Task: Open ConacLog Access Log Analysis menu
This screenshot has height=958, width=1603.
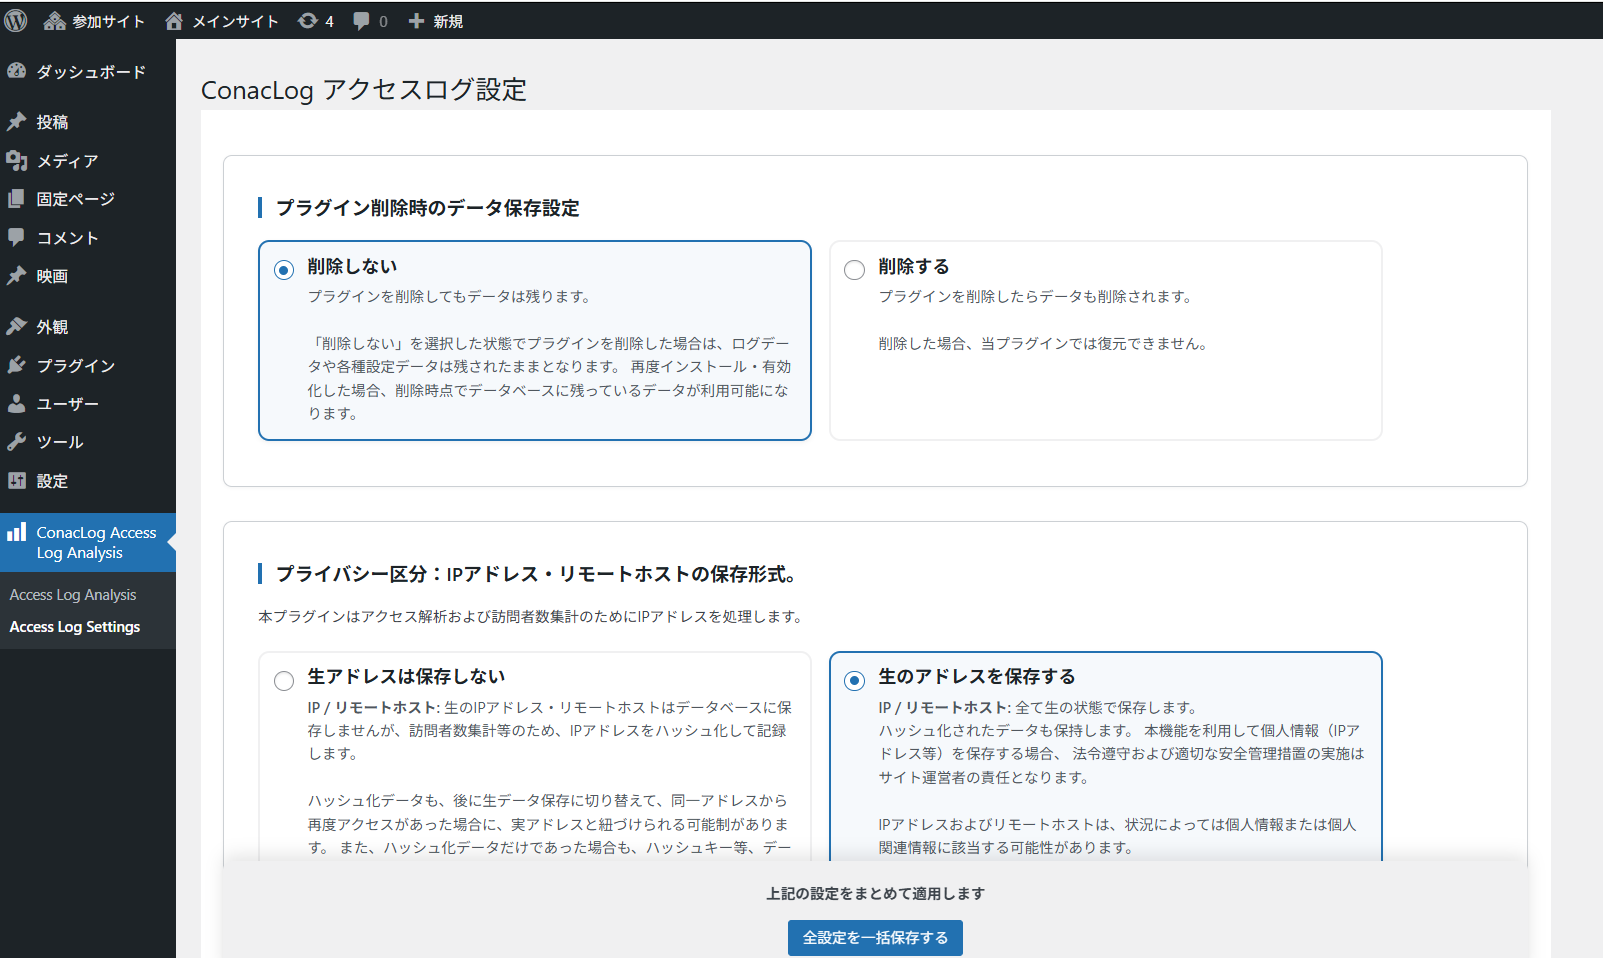Action: coord(88,542)
